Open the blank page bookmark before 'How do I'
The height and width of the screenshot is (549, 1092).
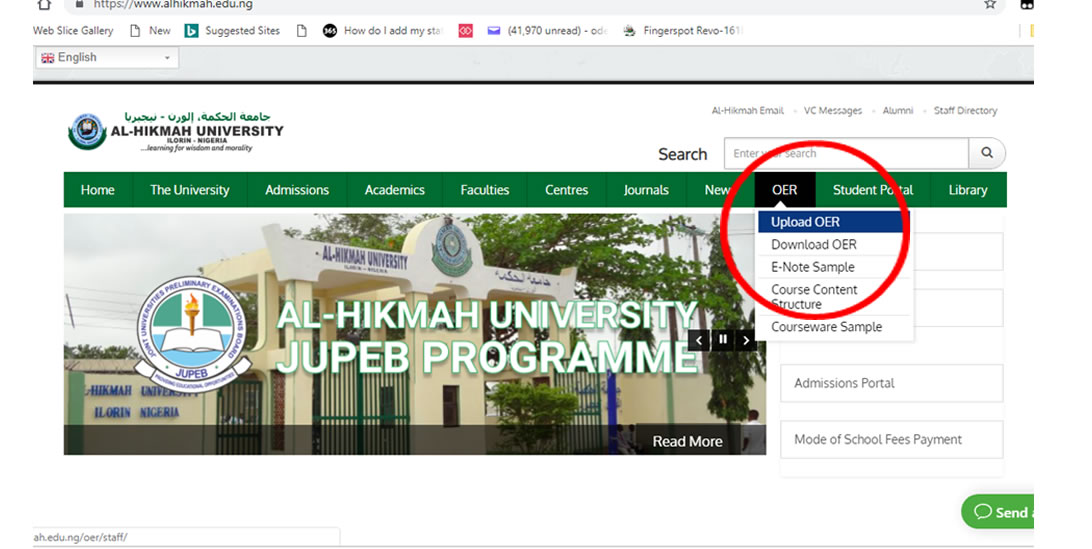click(302, 31)
